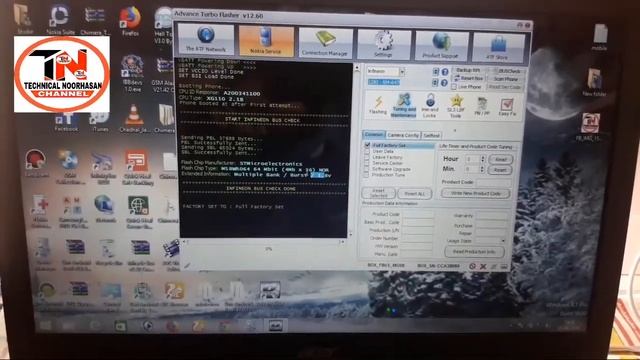Switch to the SelfTest tab
This screenshot has height=360, width=640.
[431, 136]
